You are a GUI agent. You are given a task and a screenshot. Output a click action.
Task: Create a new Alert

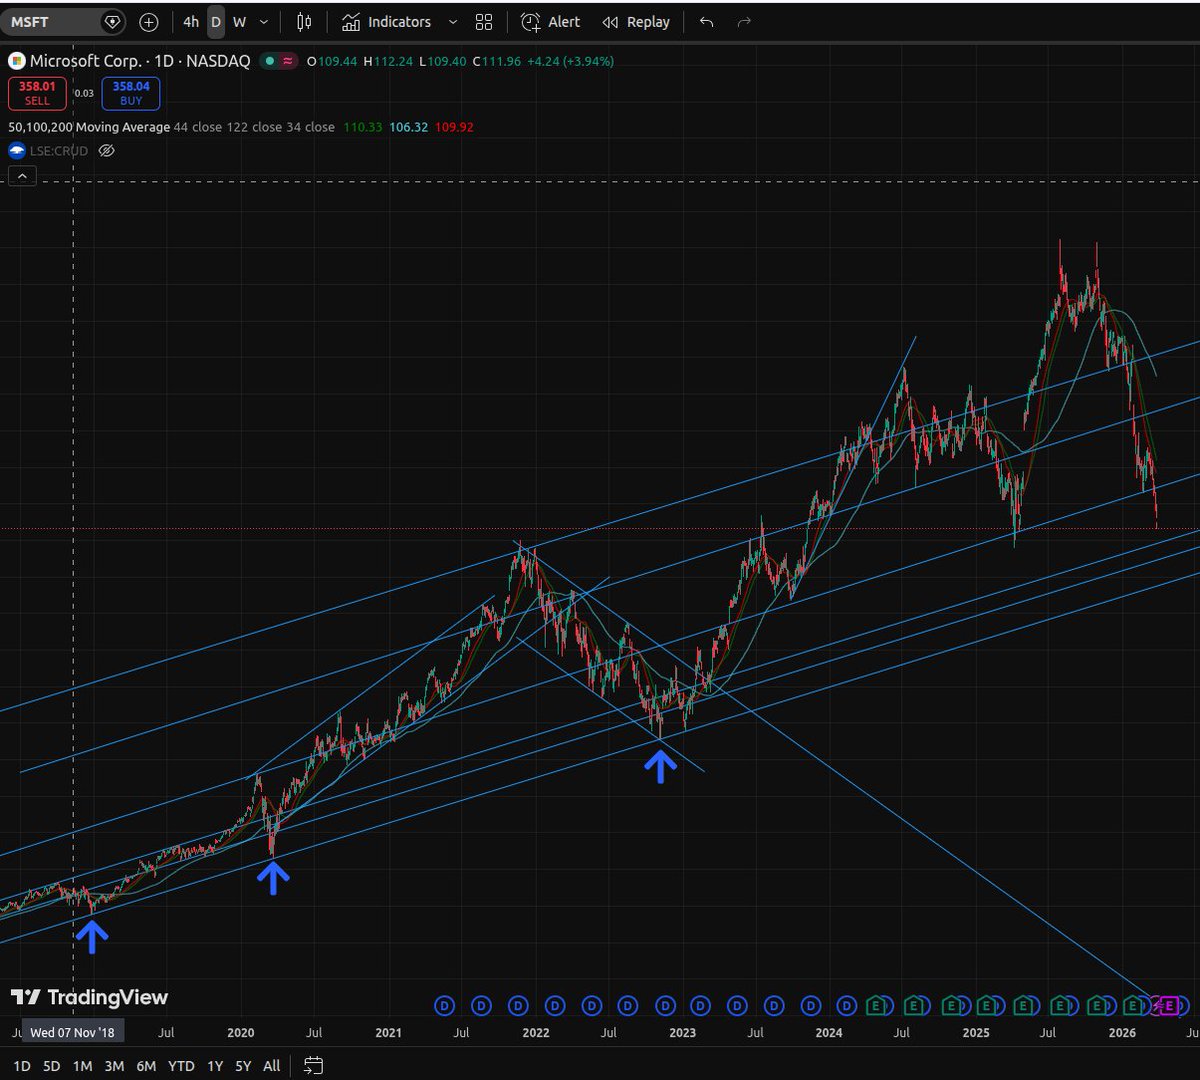click(x=551, y=22)
